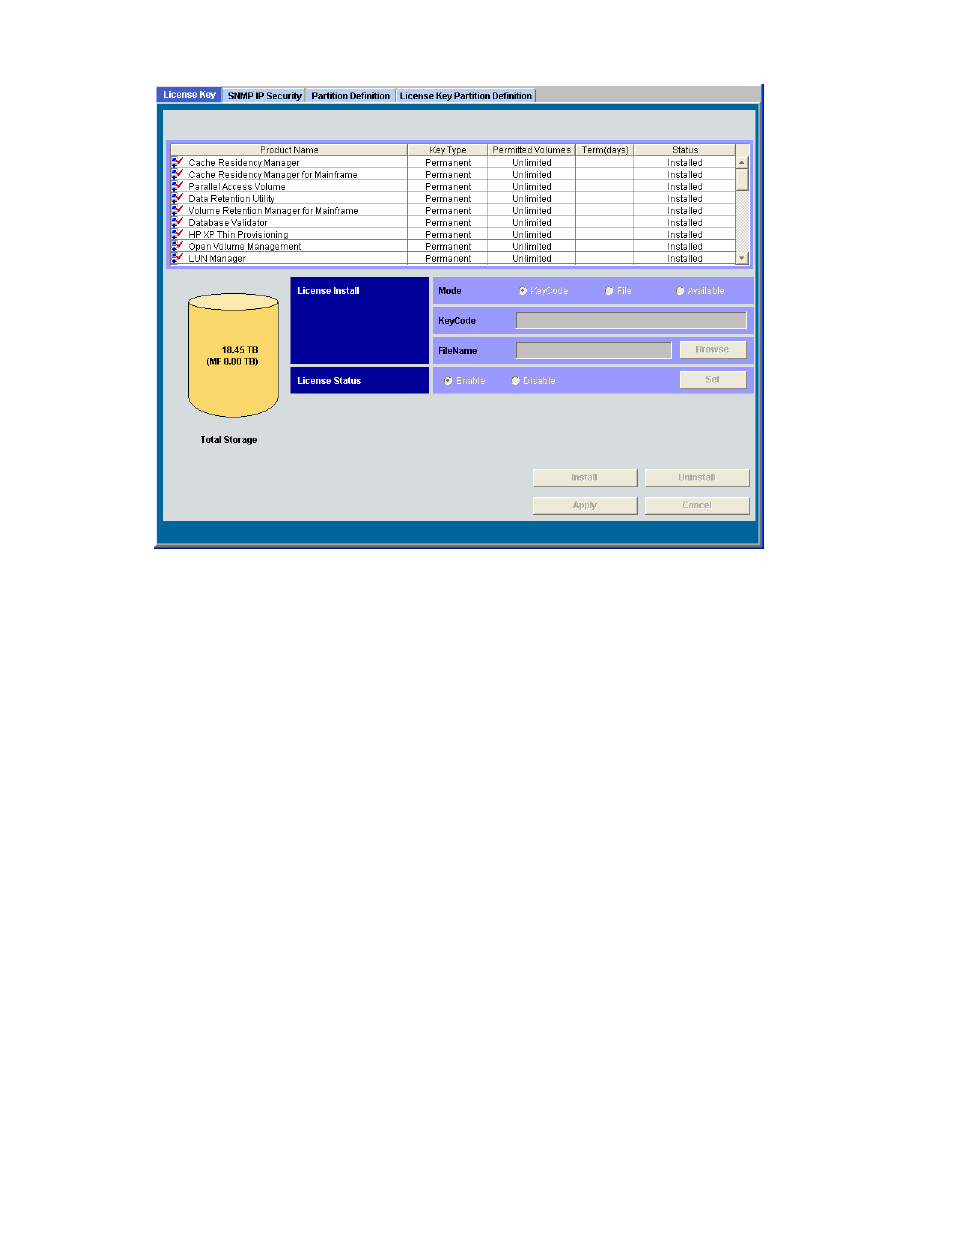Click the Apply button

(585, 506)
